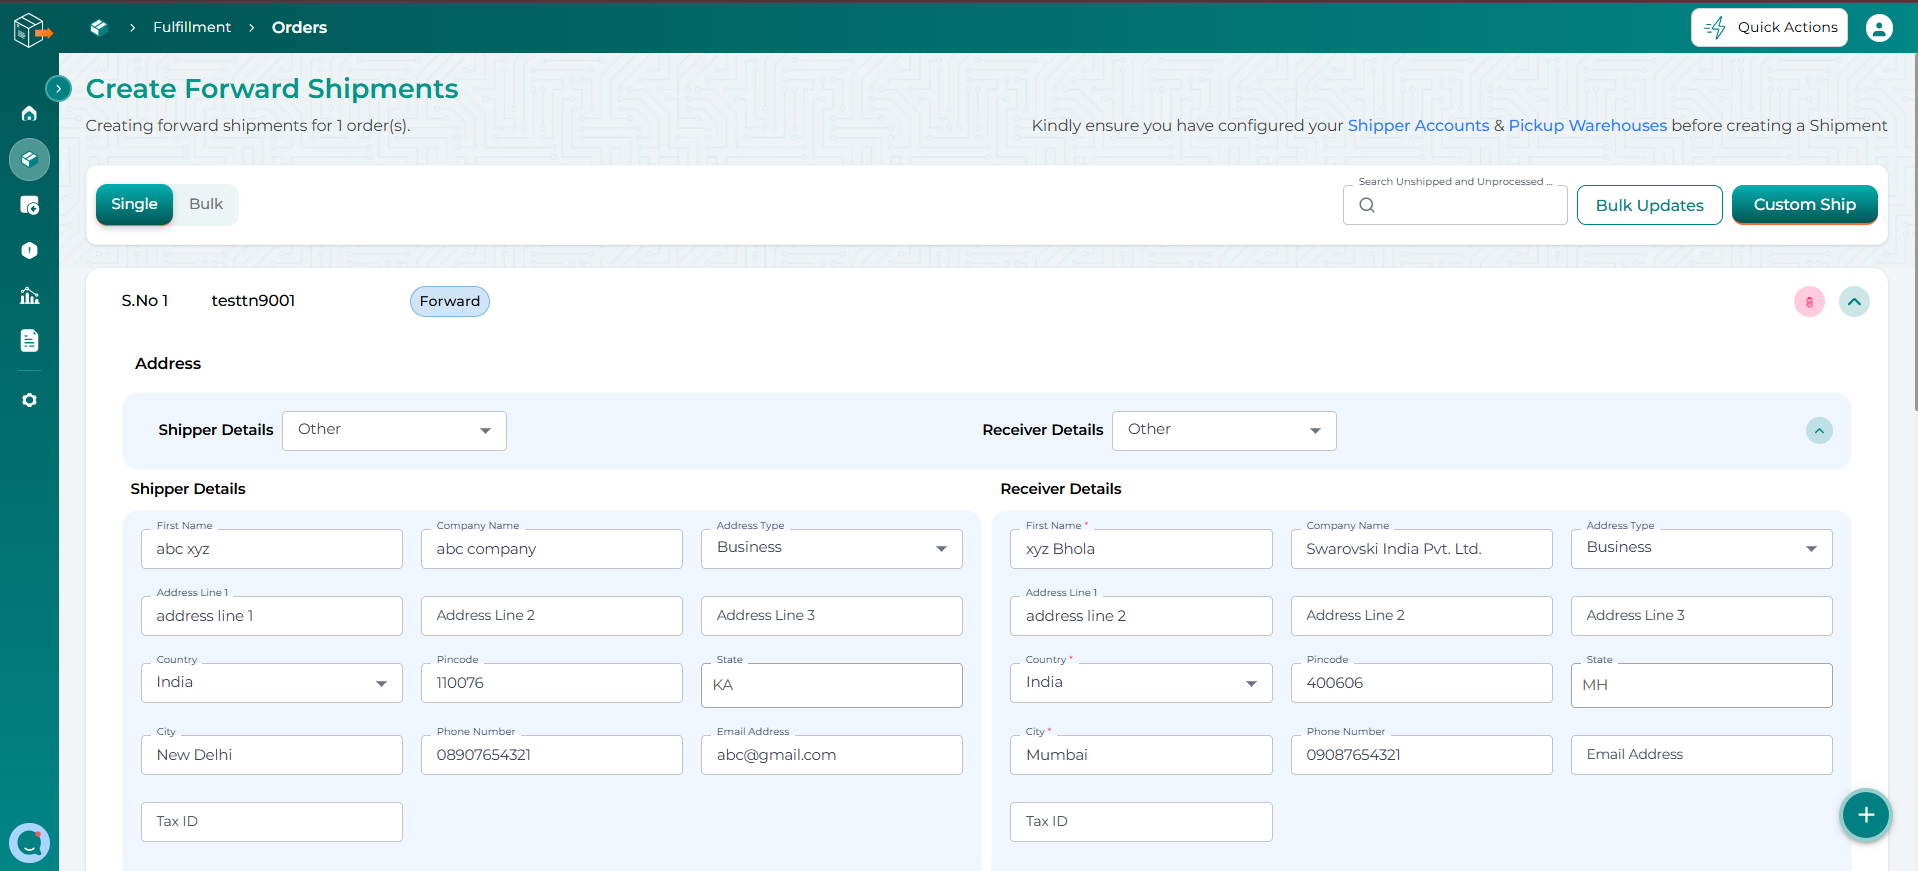Click receiver Address Line 3 field
Viewport: 1918px width, 871px height.
tap(1701, 616)
